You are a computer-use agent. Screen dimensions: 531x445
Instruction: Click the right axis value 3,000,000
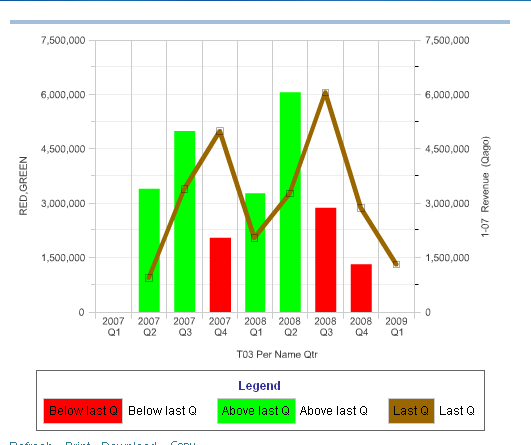pyautogui.click(x=447, y=204)
